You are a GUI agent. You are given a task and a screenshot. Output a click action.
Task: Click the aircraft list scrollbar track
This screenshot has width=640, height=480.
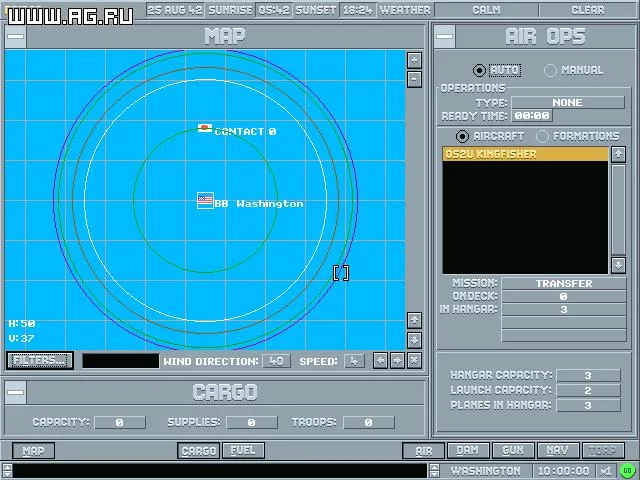[x=618, y=209]
